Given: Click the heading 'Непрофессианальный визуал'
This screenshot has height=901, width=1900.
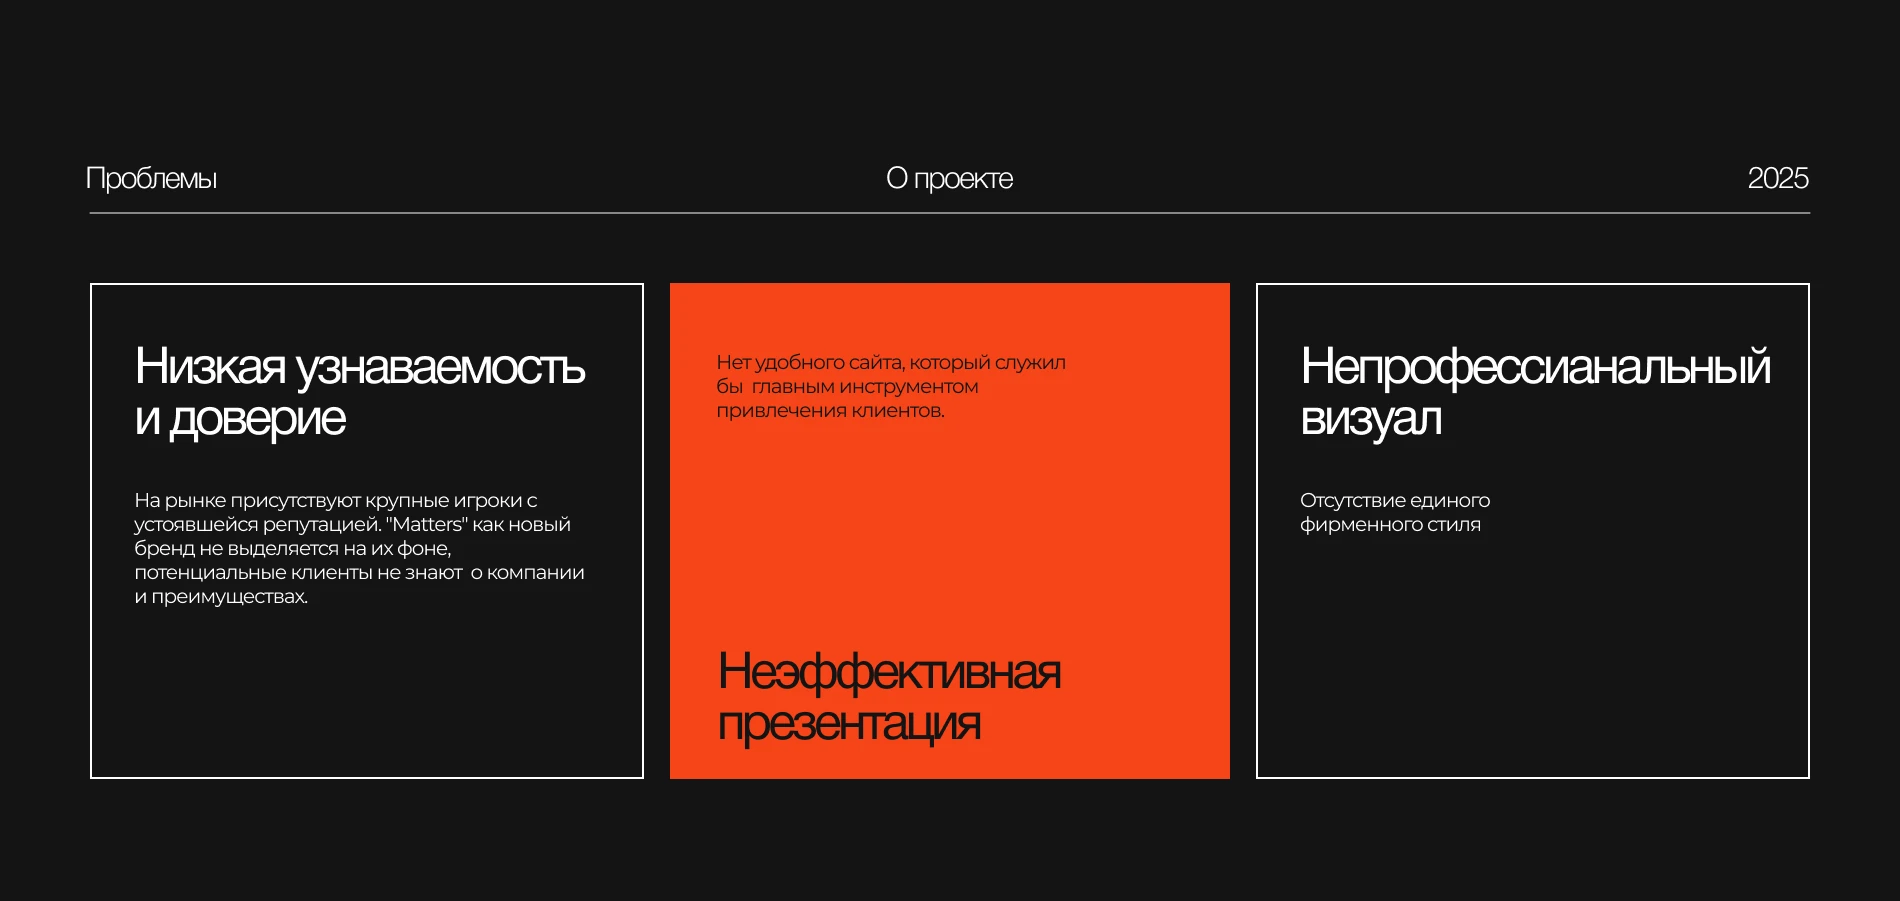Looking at the screenshot, I should click(x=1535, y=392).
